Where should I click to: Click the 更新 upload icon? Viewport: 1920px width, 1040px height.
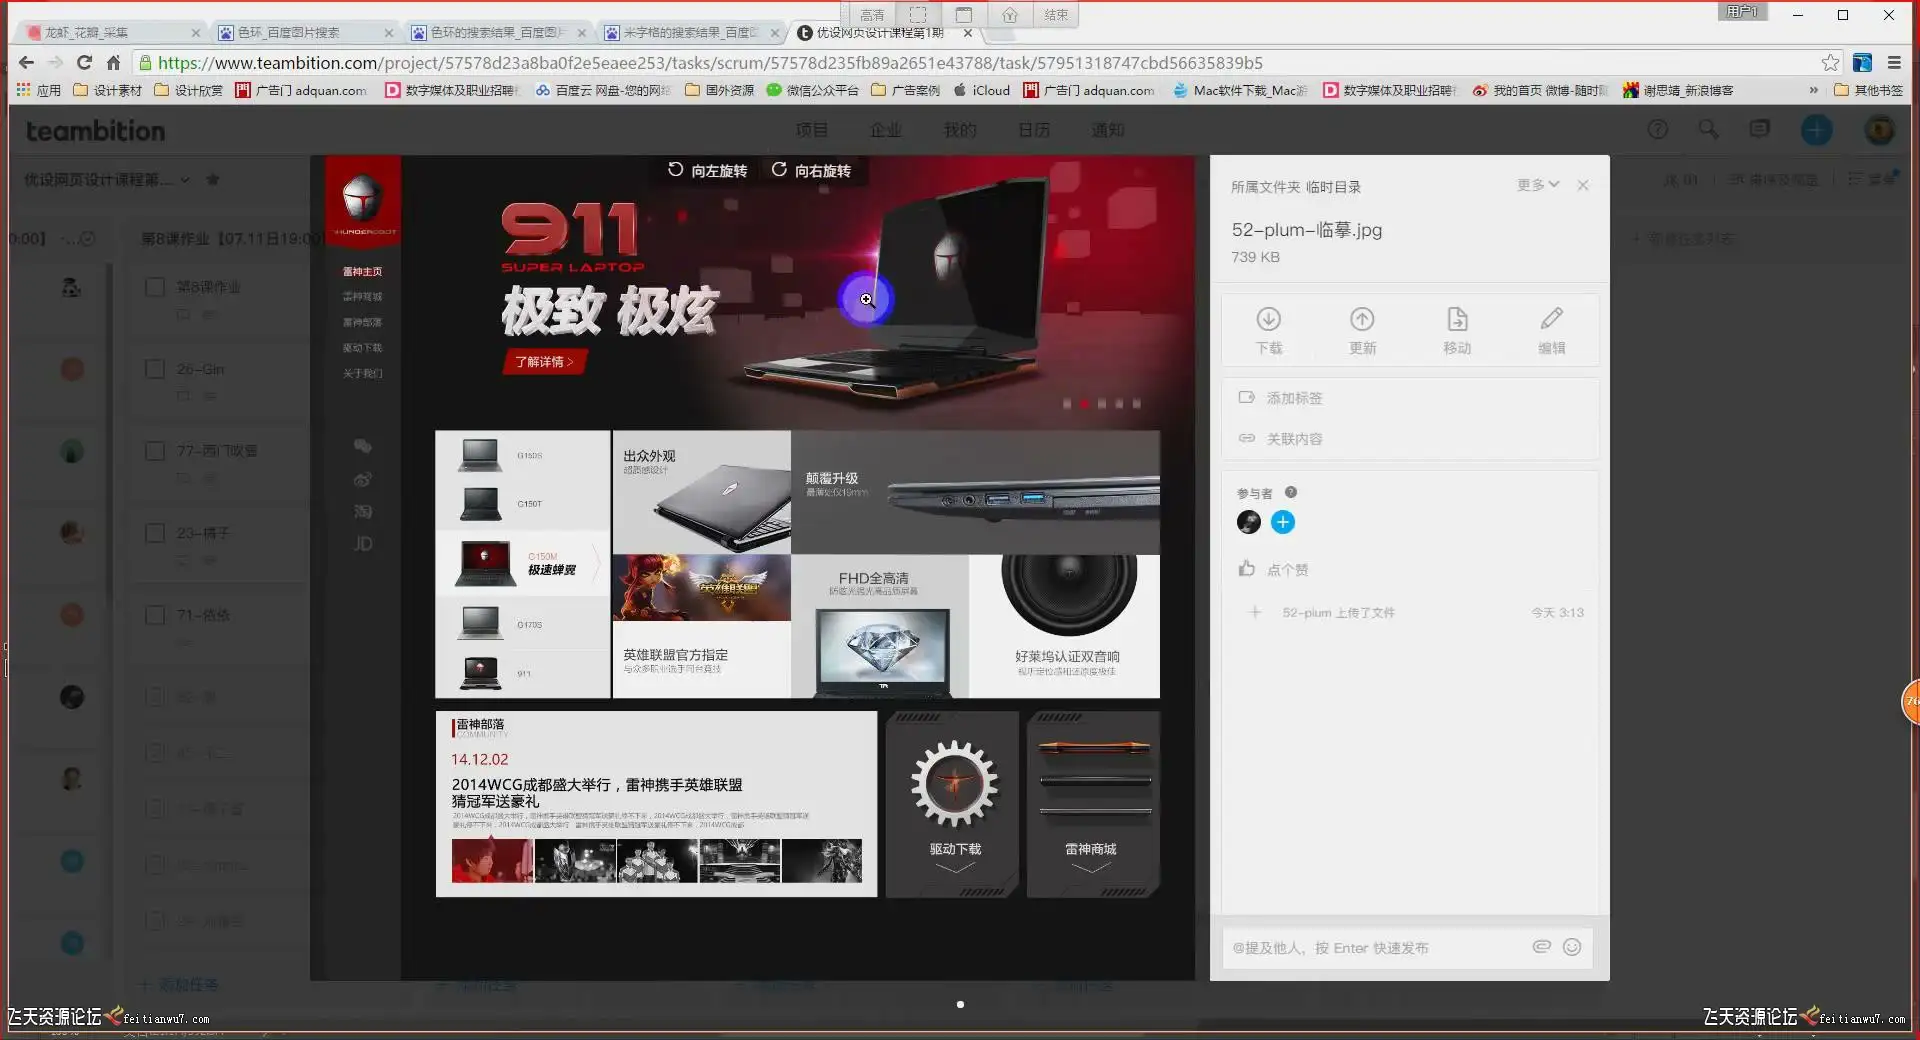(x=1362, y=319)
